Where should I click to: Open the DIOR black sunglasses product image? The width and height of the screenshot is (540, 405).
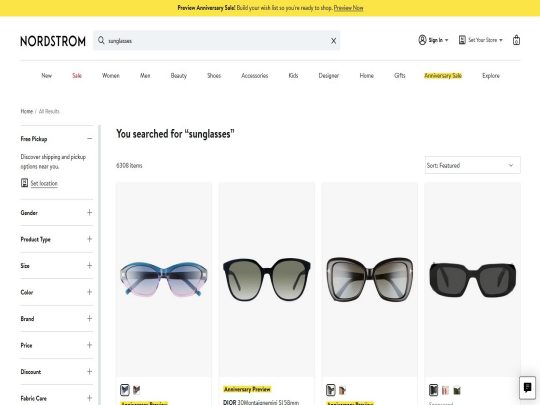[x=267, y=280]
